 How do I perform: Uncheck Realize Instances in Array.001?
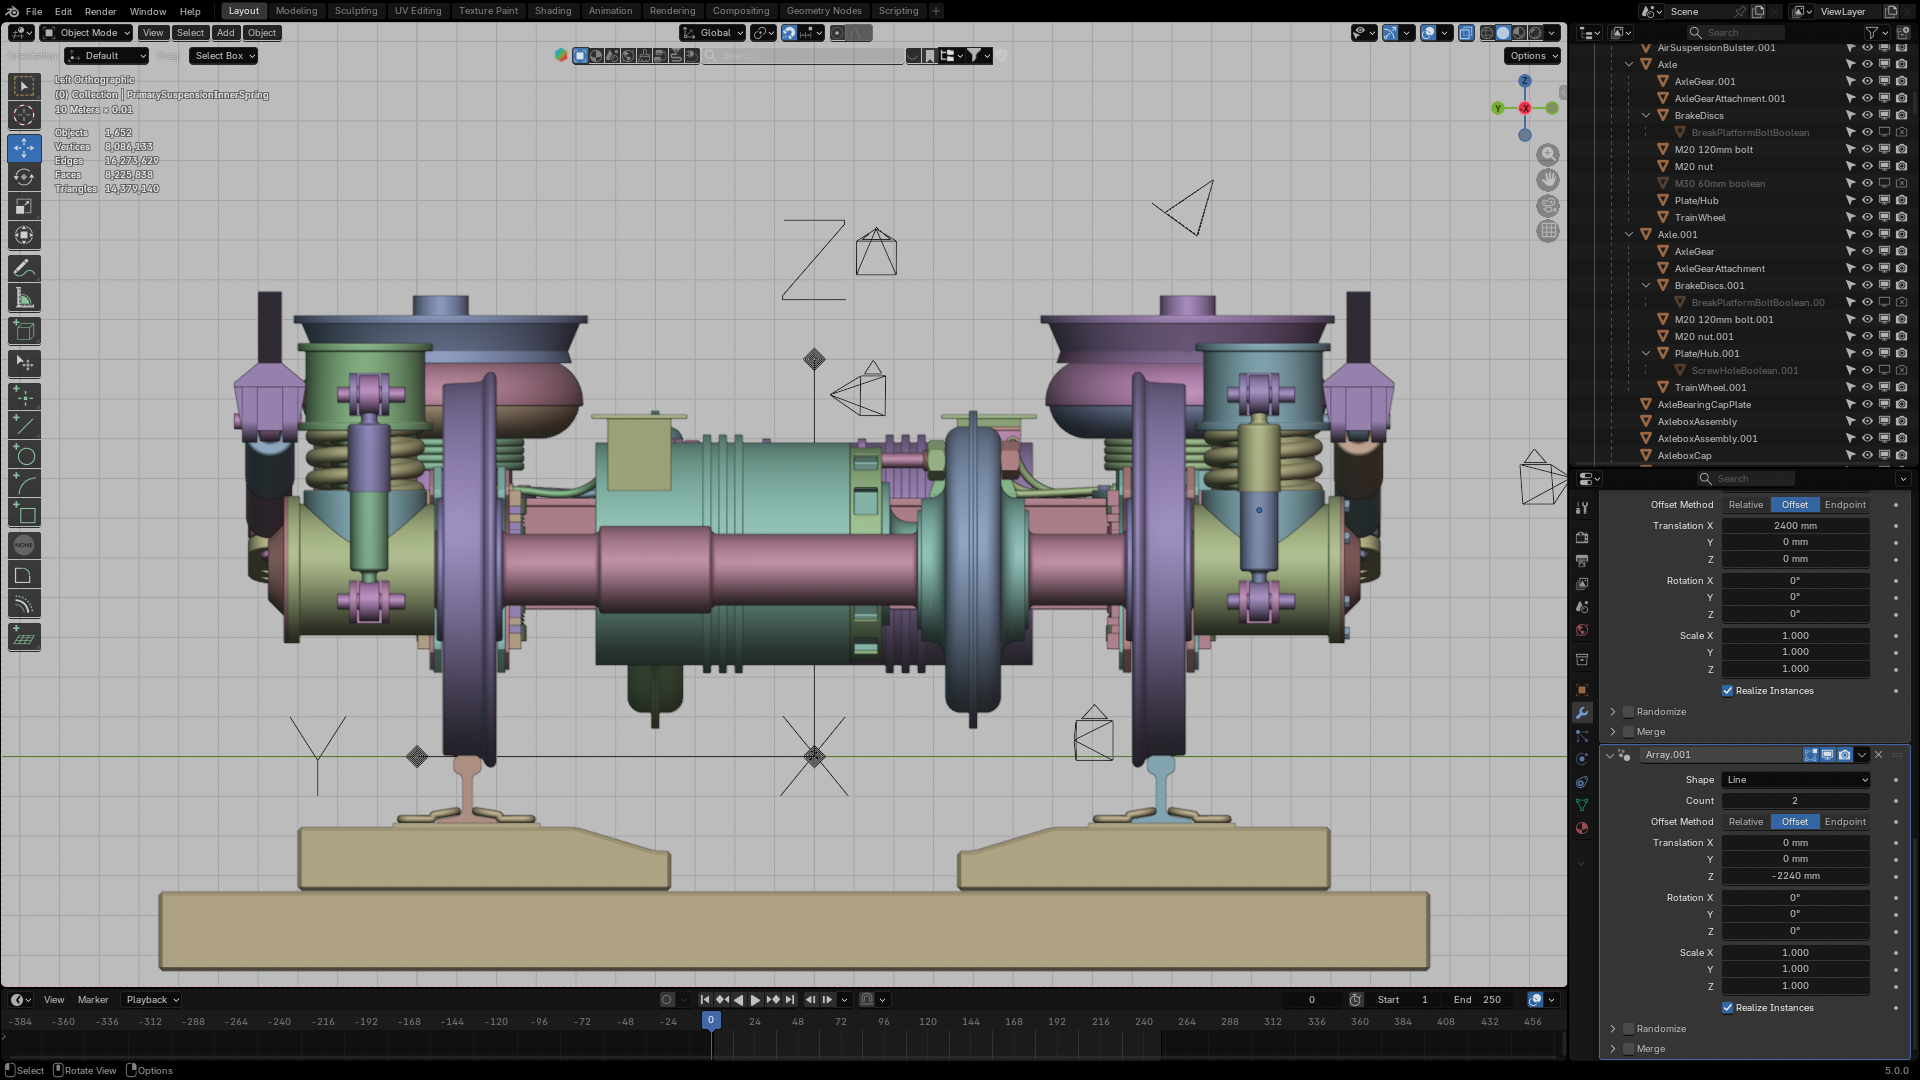click(1727, 1008)
